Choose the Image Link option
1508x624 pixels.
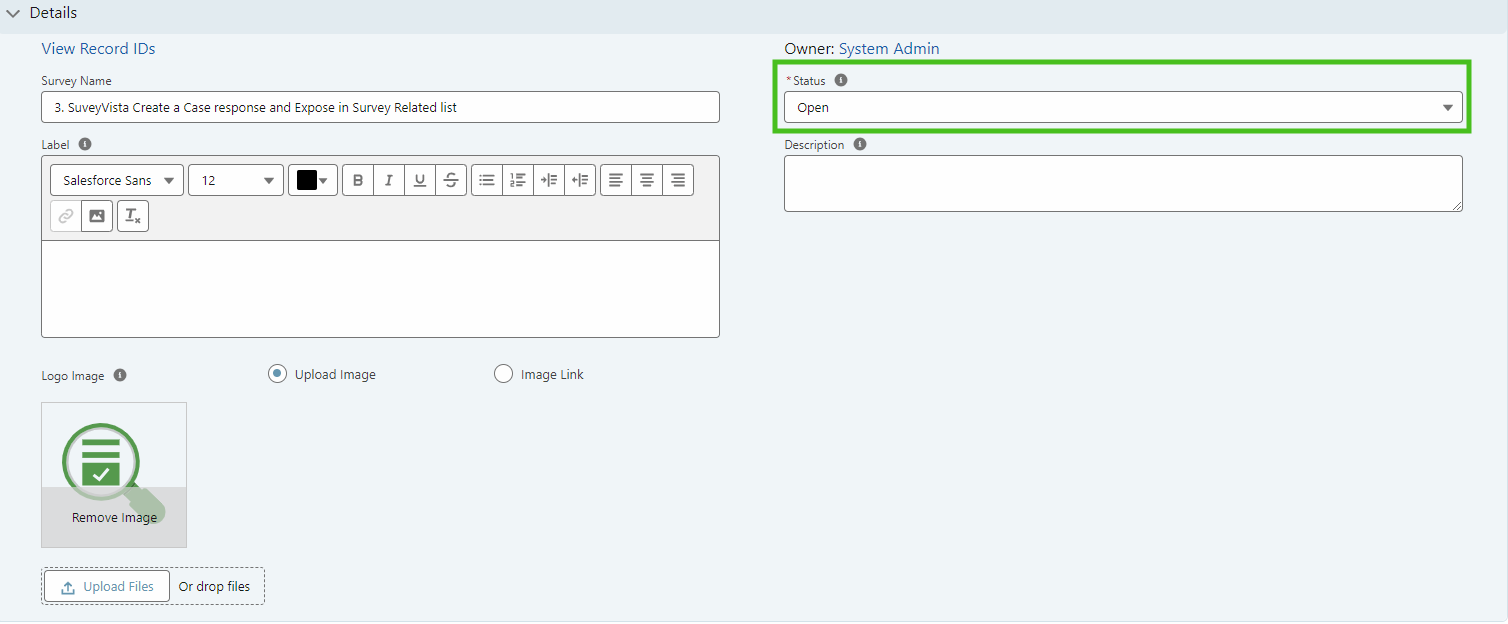point(503,373)
